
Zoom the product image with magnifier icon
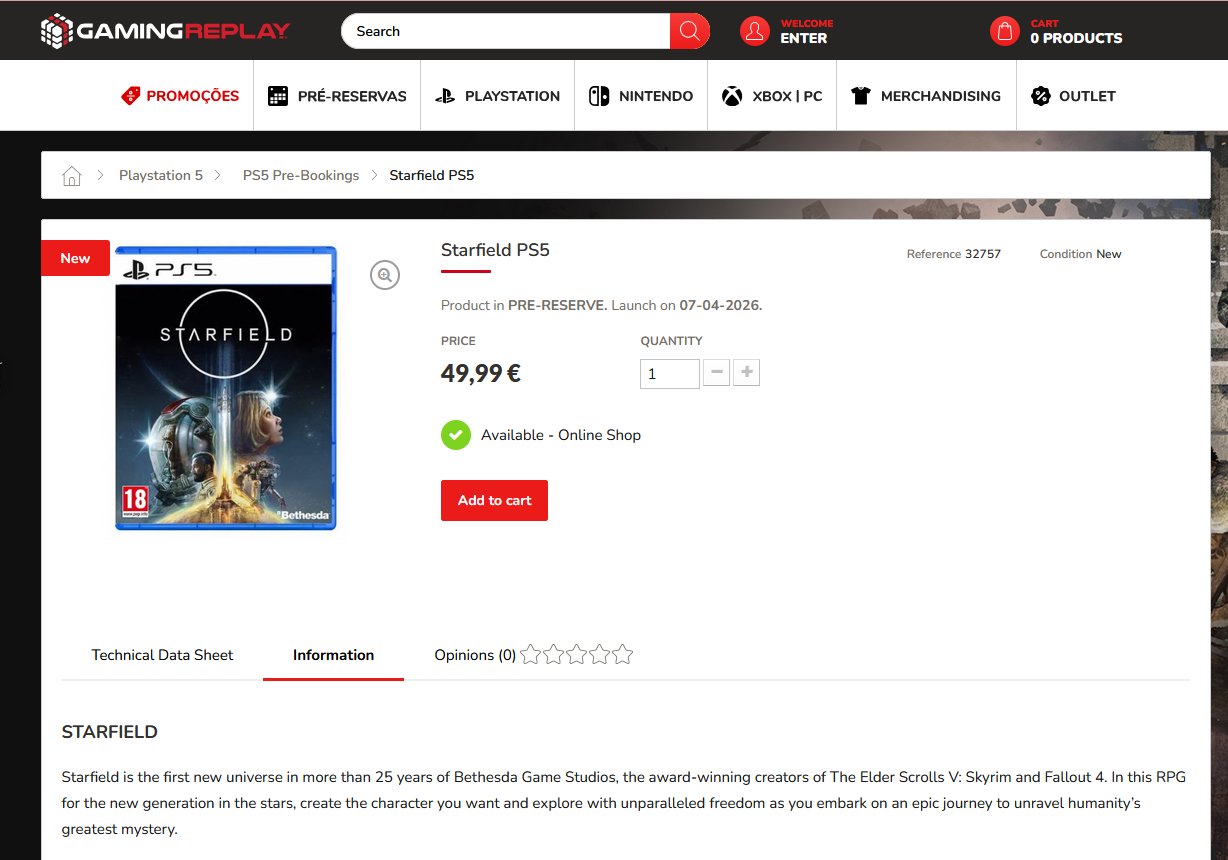pos(385,275)
